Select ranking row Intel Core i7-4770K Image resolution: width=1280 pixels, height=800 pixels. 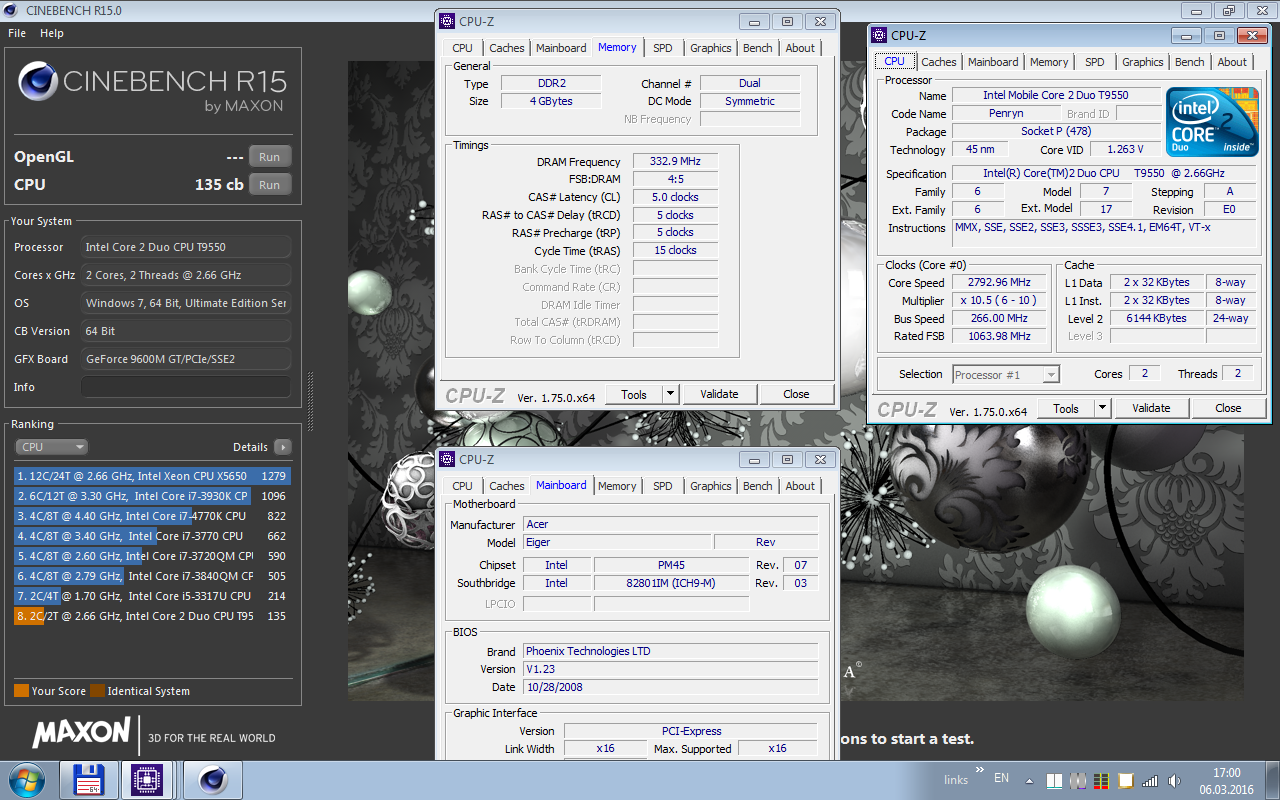click(152, 516)
